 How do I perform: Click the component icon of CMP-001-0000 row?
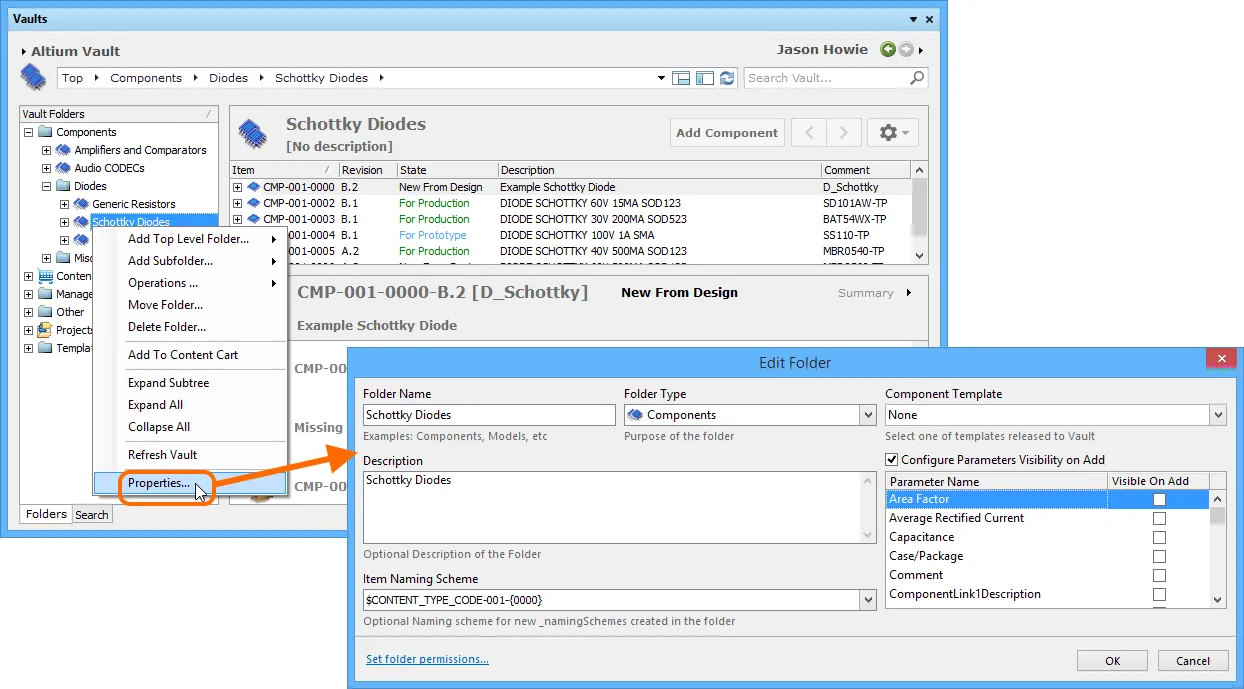tap(254, 187)
